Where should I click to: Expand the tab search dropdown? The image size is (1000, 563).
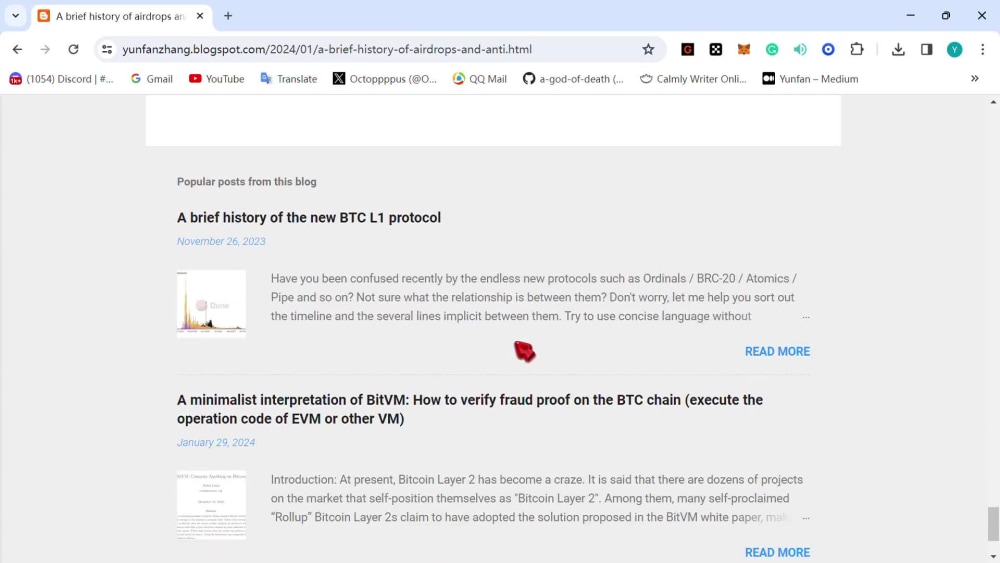pyautogui.click(x=15, y=16)
